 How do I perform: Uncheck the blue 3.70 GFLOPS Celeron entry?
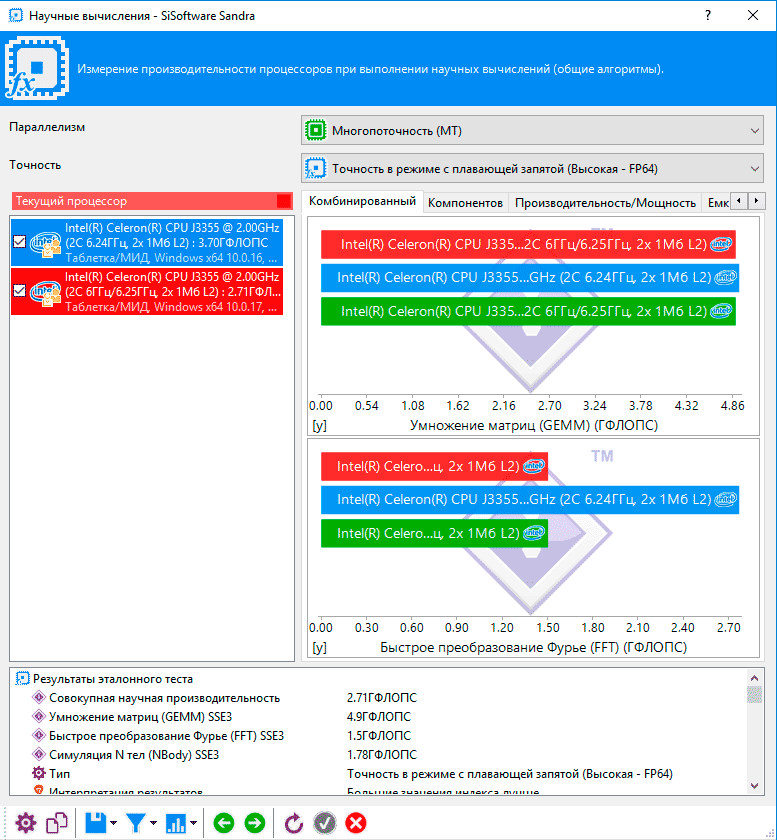[x=21, y=242]
